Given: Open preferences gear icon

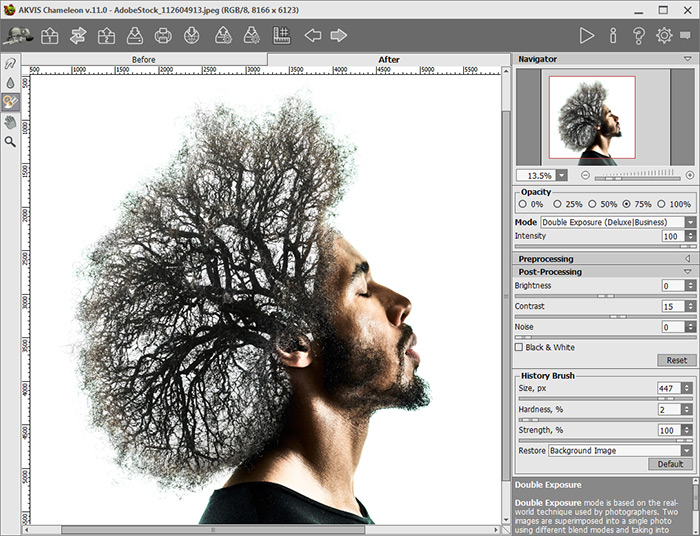Looking at the screenshot, I should [664, 35].
